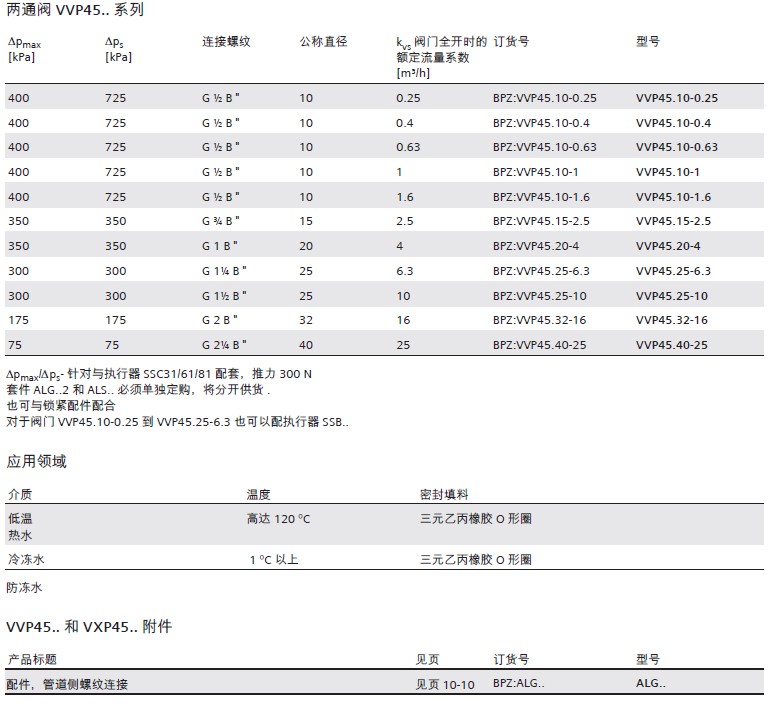Click thread value G 1¼ B
Image resolution: width=774 pixels, height=704 pixels.
224,271
